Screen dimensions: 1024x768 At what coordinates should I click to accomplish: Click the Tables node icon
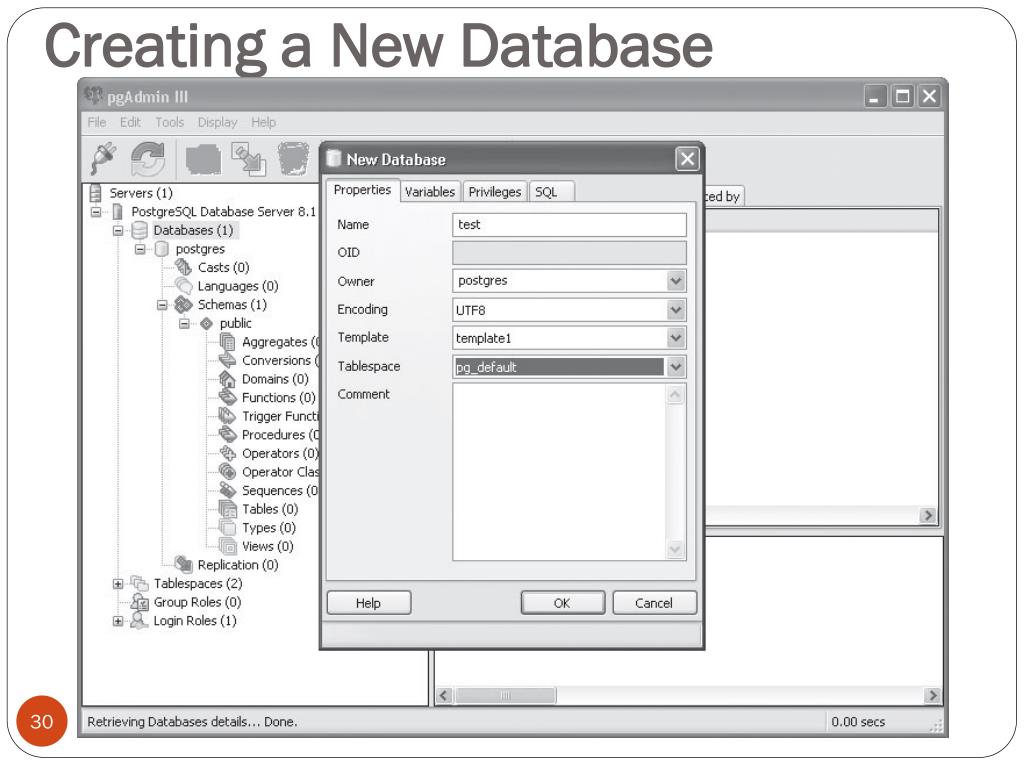click(227, 509)
